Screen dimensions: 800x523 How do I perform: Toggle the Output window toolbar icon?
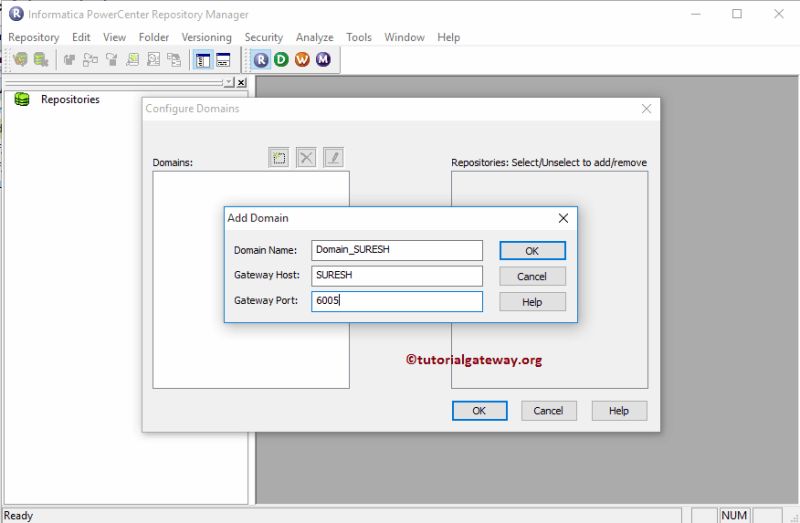click(223, 60)
